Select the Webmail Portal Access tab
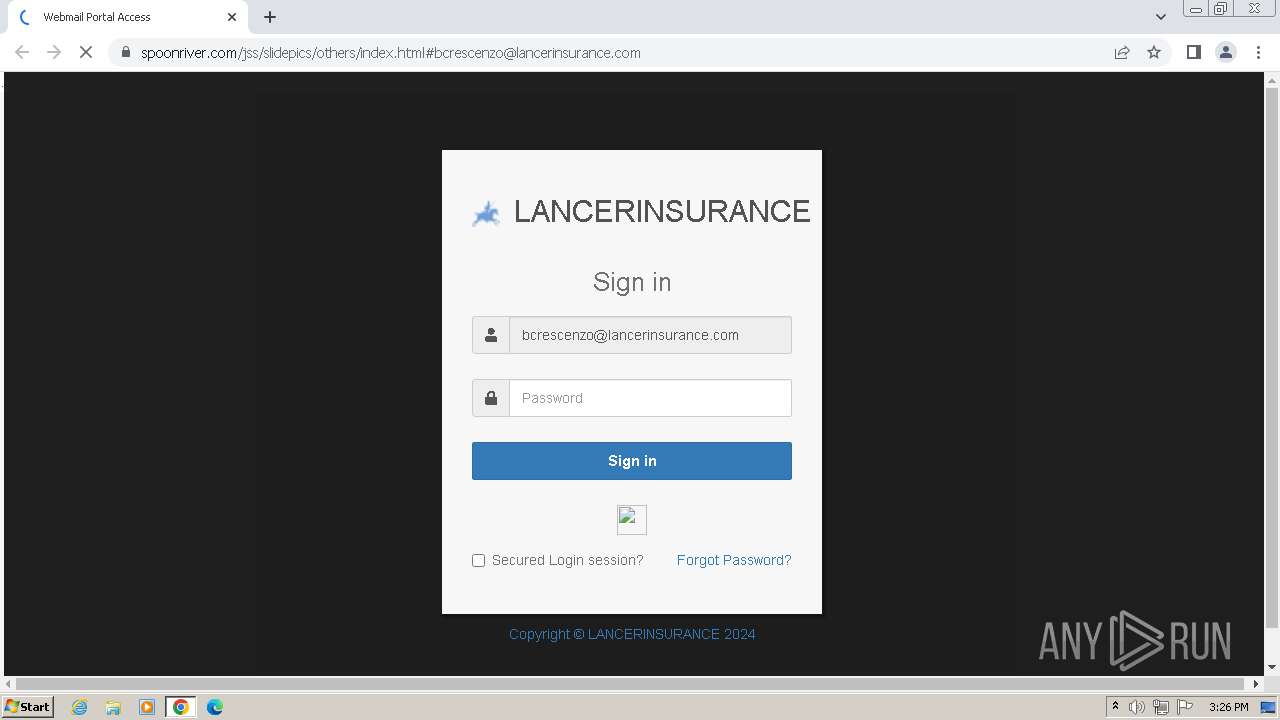This screenshot has width=1280, height=720. click(x=128, y=17)
